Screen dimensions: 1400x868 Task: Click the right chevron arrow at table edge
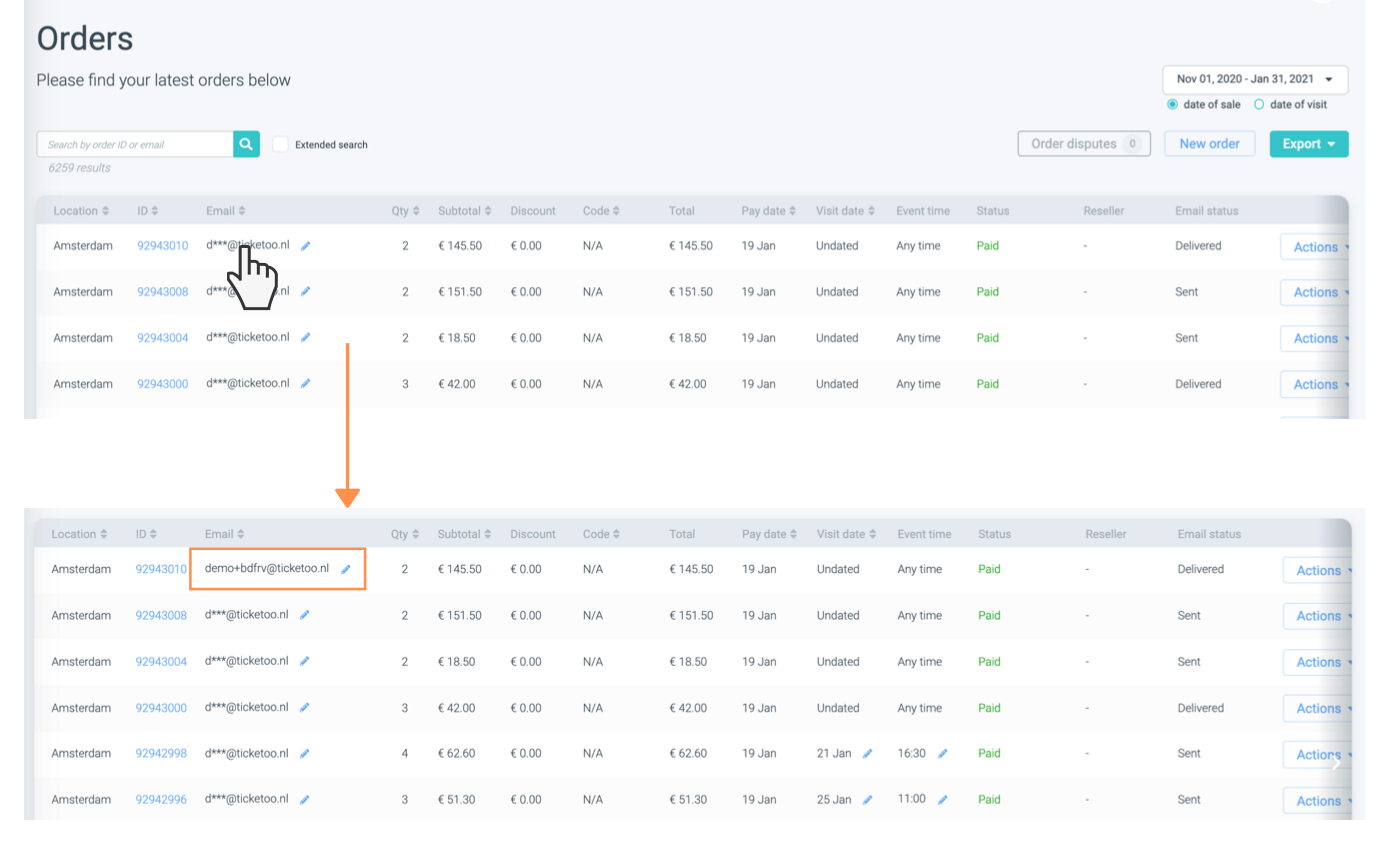[x=1337, y=764]
